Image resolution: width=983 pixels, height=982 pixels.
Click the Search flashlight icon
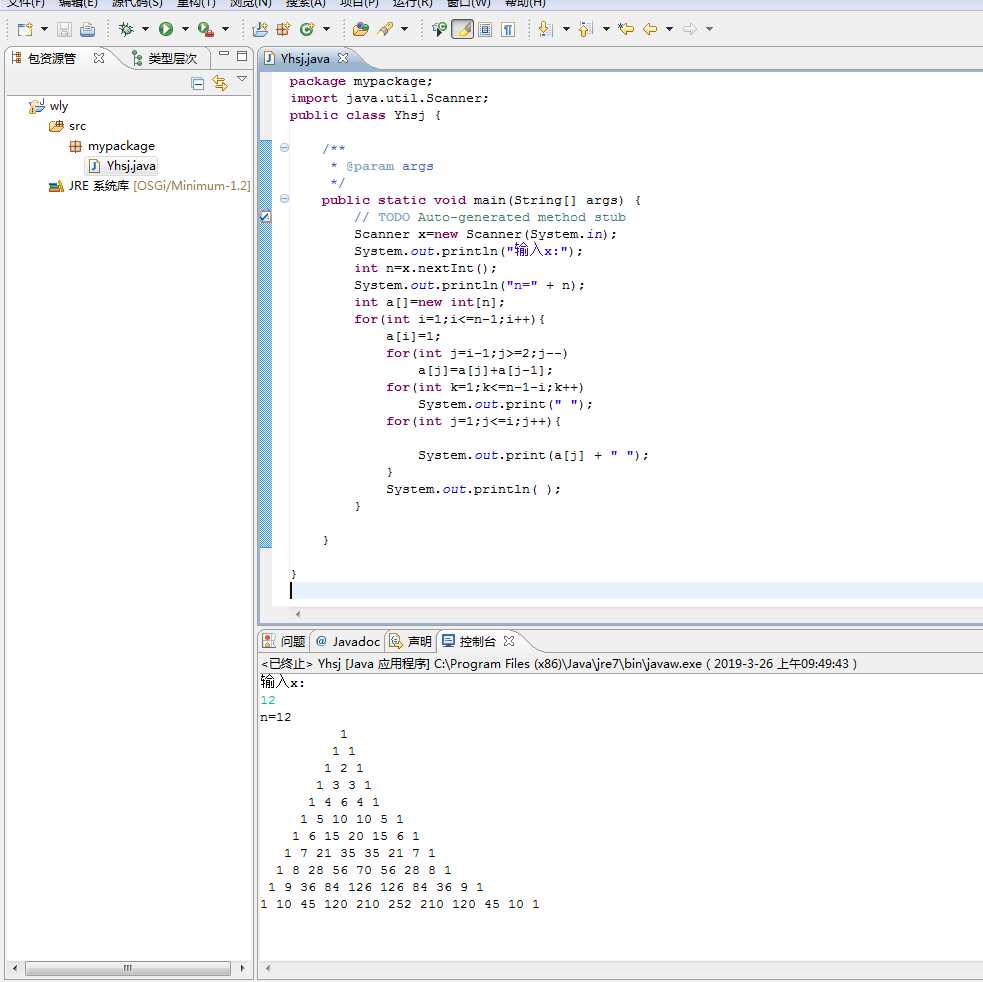pos(386,29)
